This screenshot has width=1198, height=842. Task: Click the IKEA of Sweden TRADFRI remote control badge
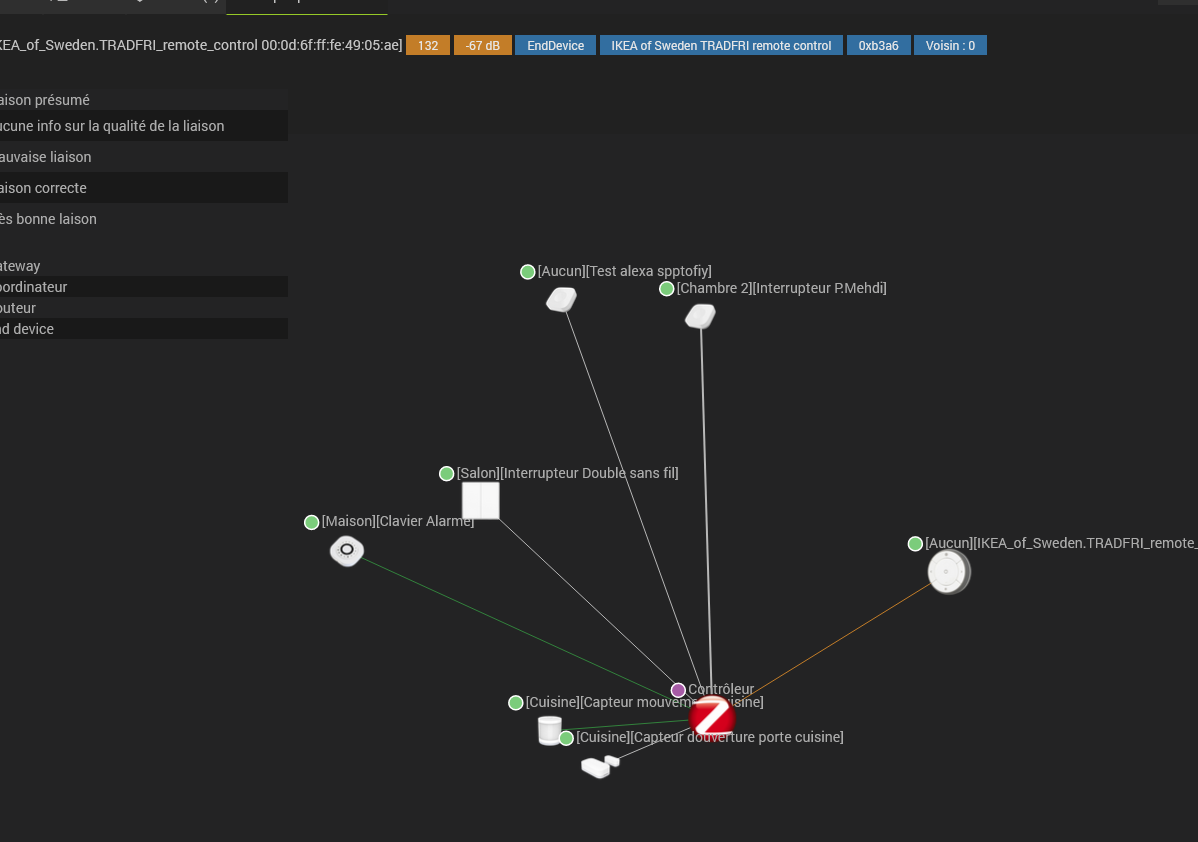[x=721, y=45]
